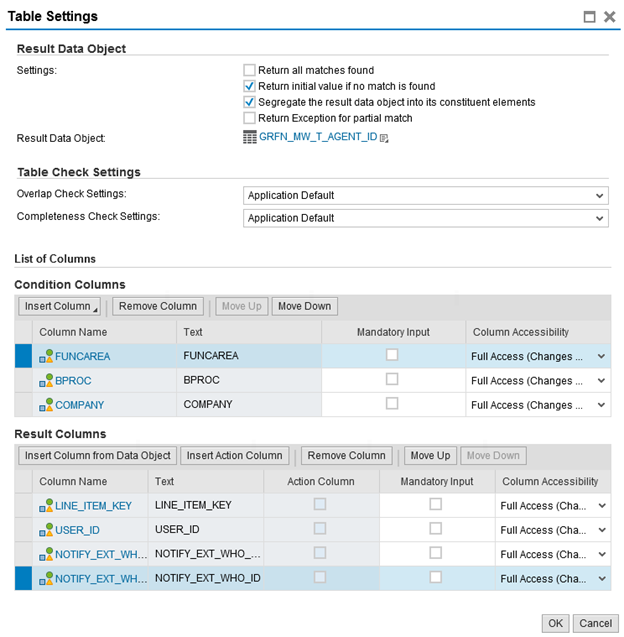The height and width of the screenshot is (637, 624).
Task: Select the COMPANY row selector cell
Action: coord(23,405)
